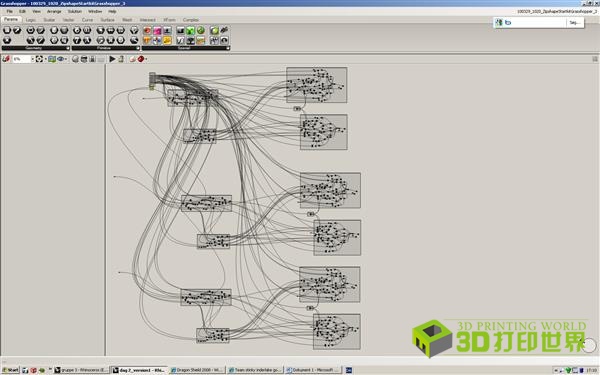The image size is (600, 375).
Task: Open the Arrange menu
Action: click(54, 11)
